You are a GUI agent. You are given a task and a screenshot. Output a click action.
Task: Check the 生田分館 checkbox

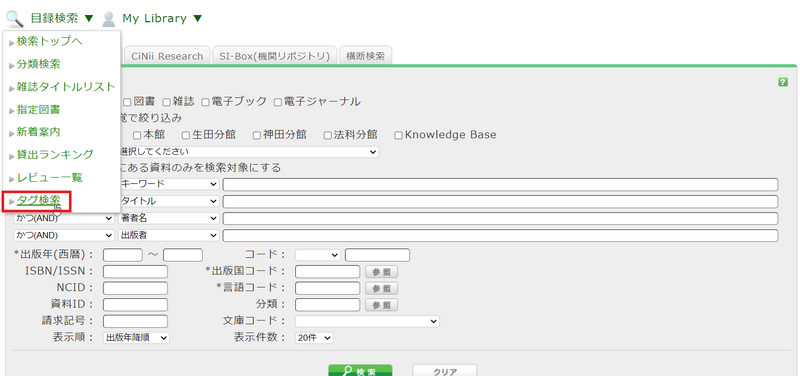(186, 136)
